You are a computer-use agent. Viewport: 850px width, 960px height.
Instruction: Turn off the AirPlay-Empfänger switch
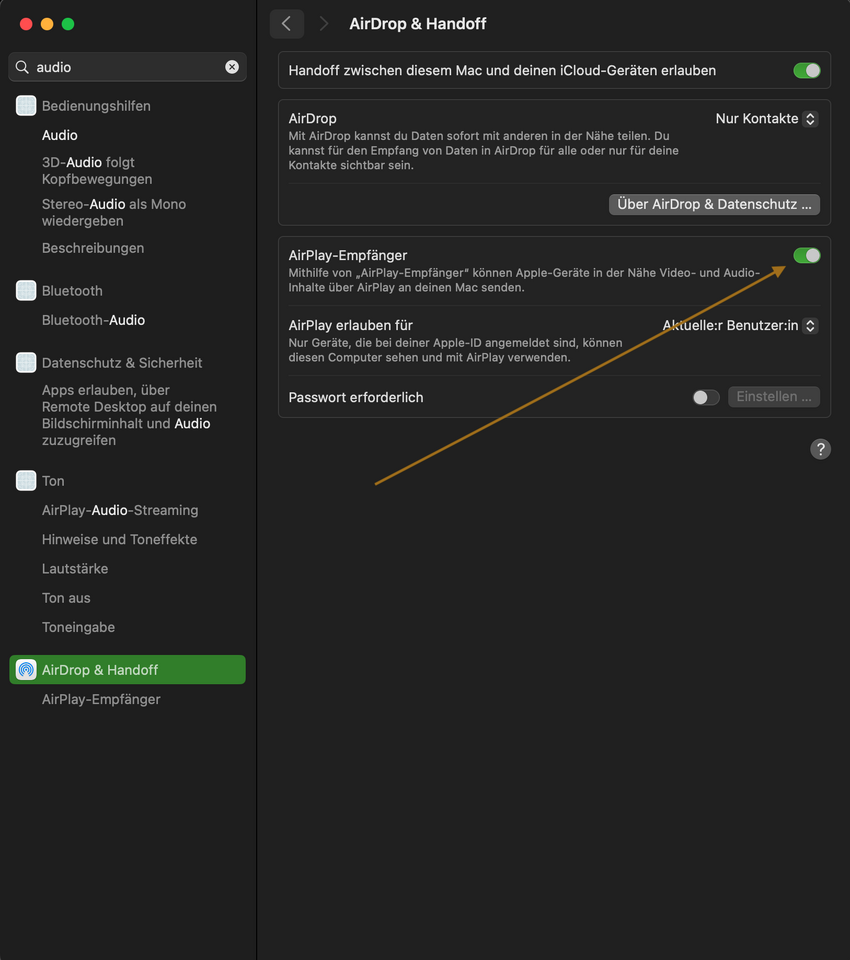pos(807,255)
